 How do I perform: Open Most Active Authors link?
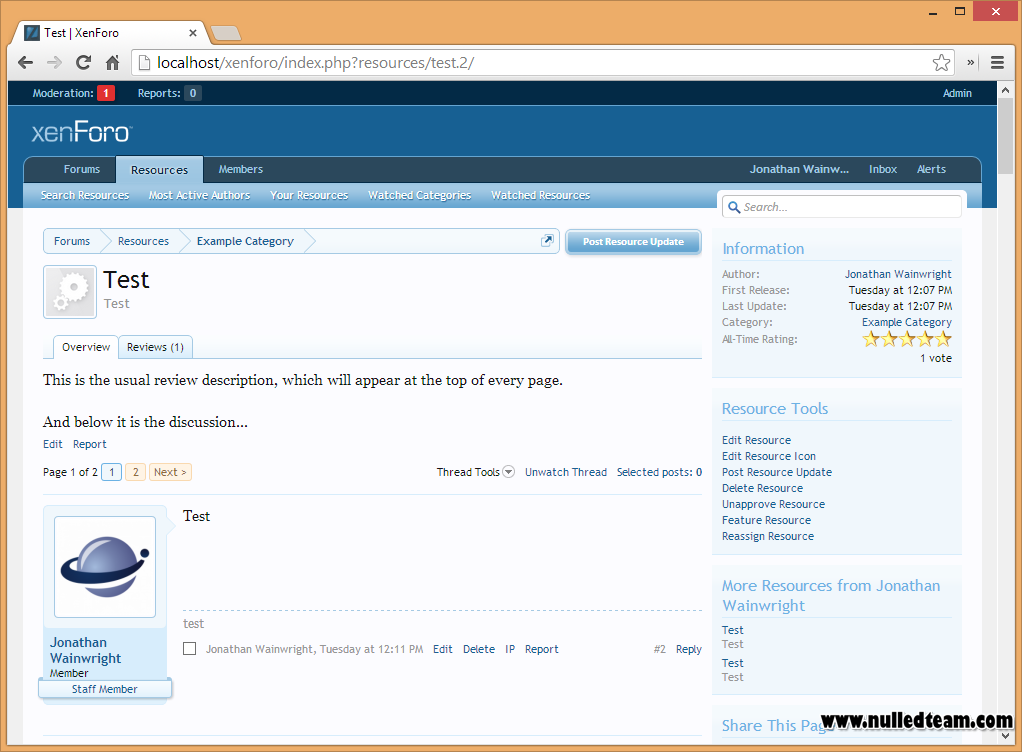(199, 195)
